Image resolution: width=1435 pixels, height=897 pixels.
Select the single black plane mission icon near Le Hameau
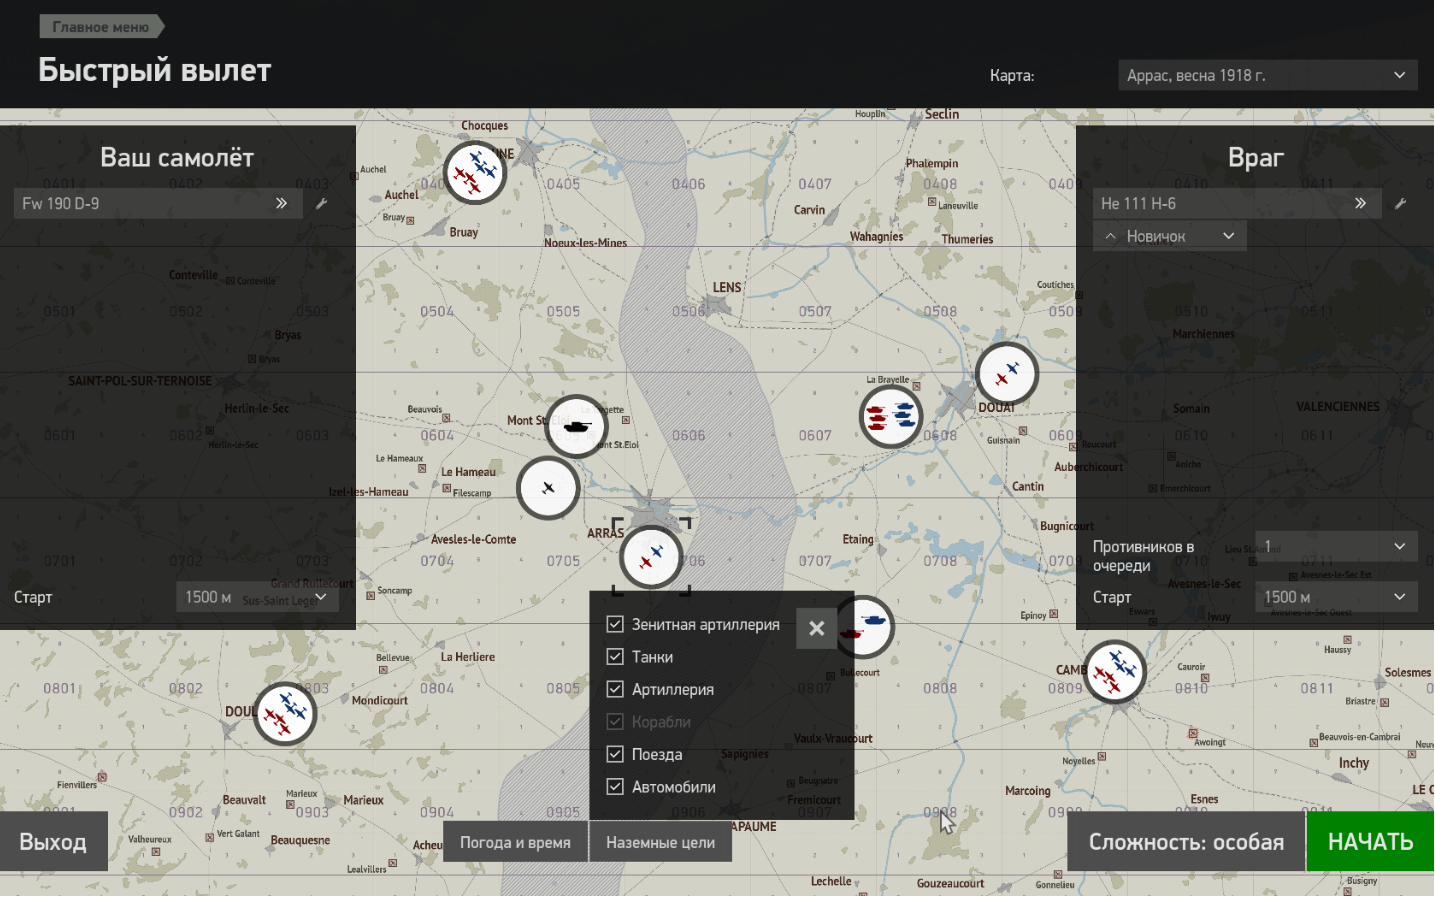click(x=548, y=488)
